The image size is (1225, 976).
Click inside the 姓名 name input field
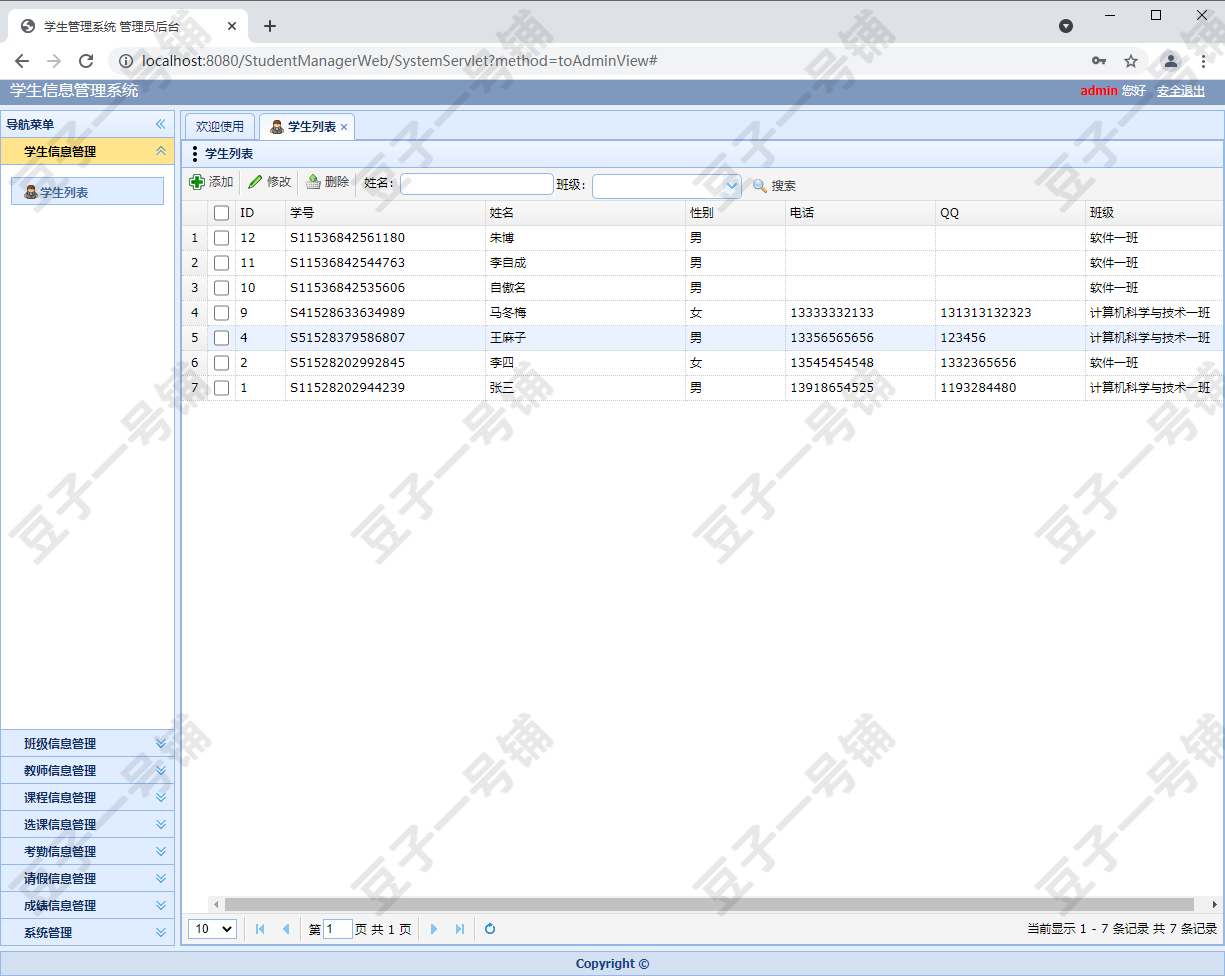pyautogui.click(x=476, y=184)
